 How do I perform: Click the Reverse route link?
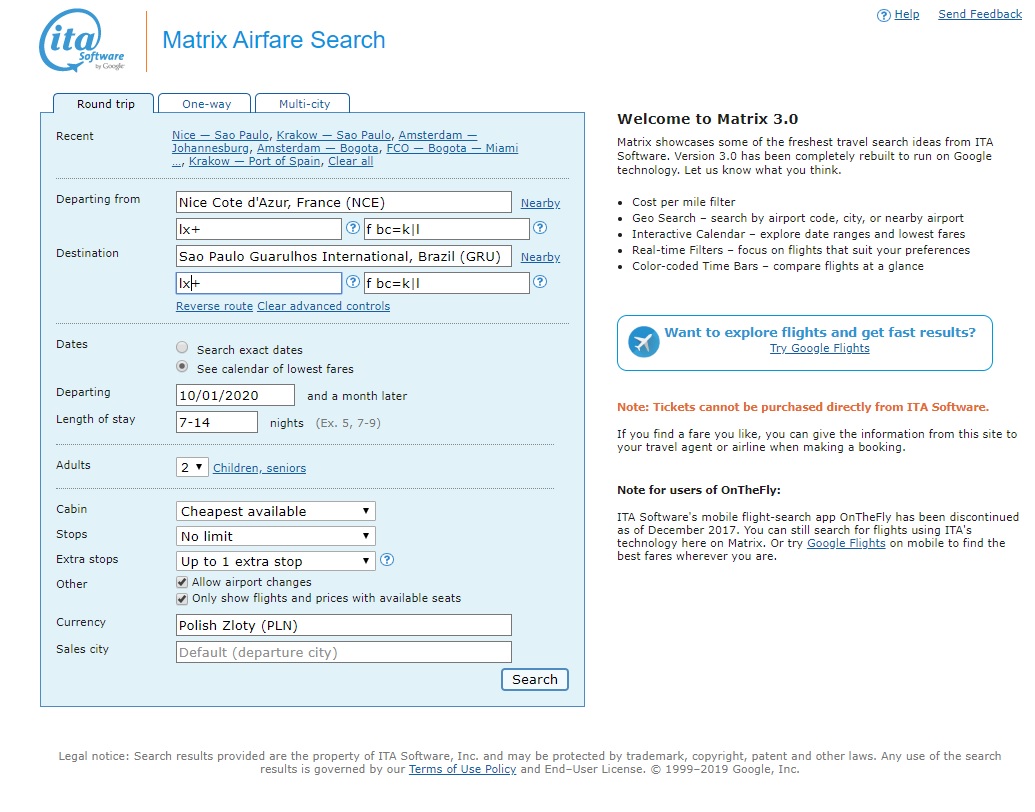coord(214,306)
